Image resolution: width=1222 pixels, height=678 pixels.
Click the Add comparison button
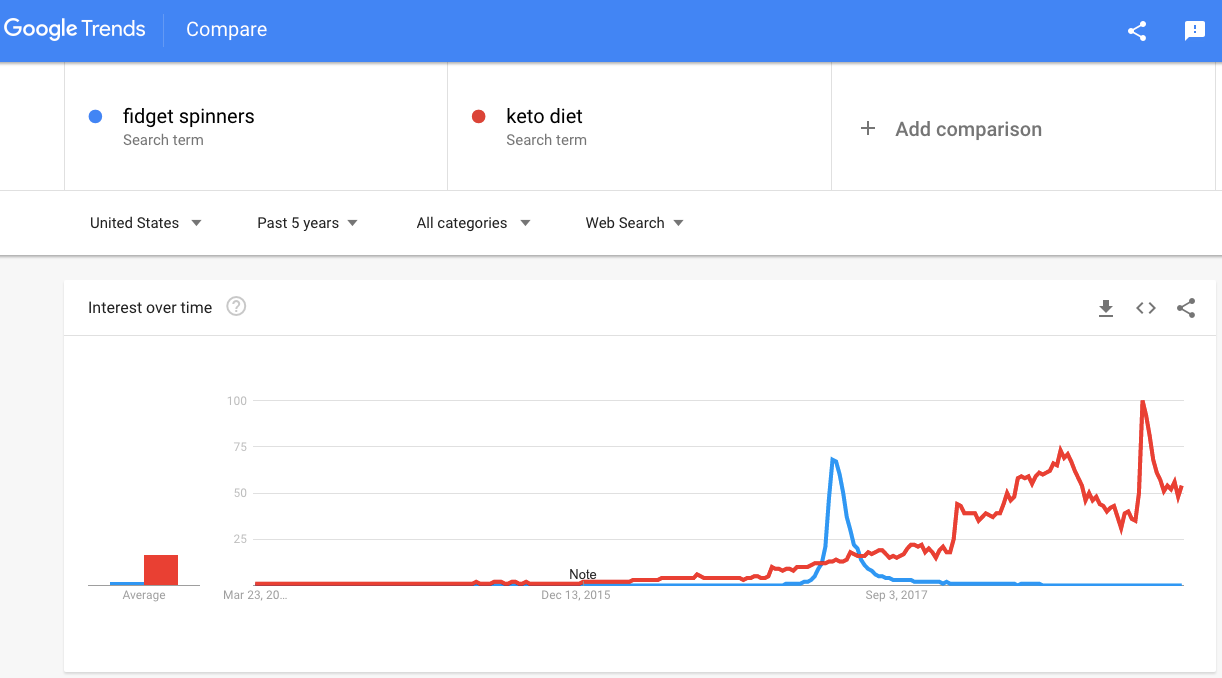(950, 129)
